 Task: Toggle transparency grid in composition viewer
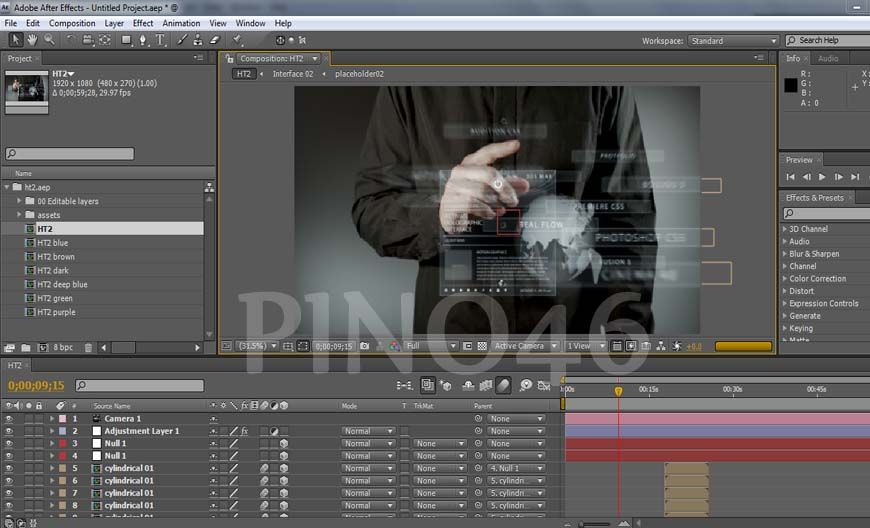(482, 346)
